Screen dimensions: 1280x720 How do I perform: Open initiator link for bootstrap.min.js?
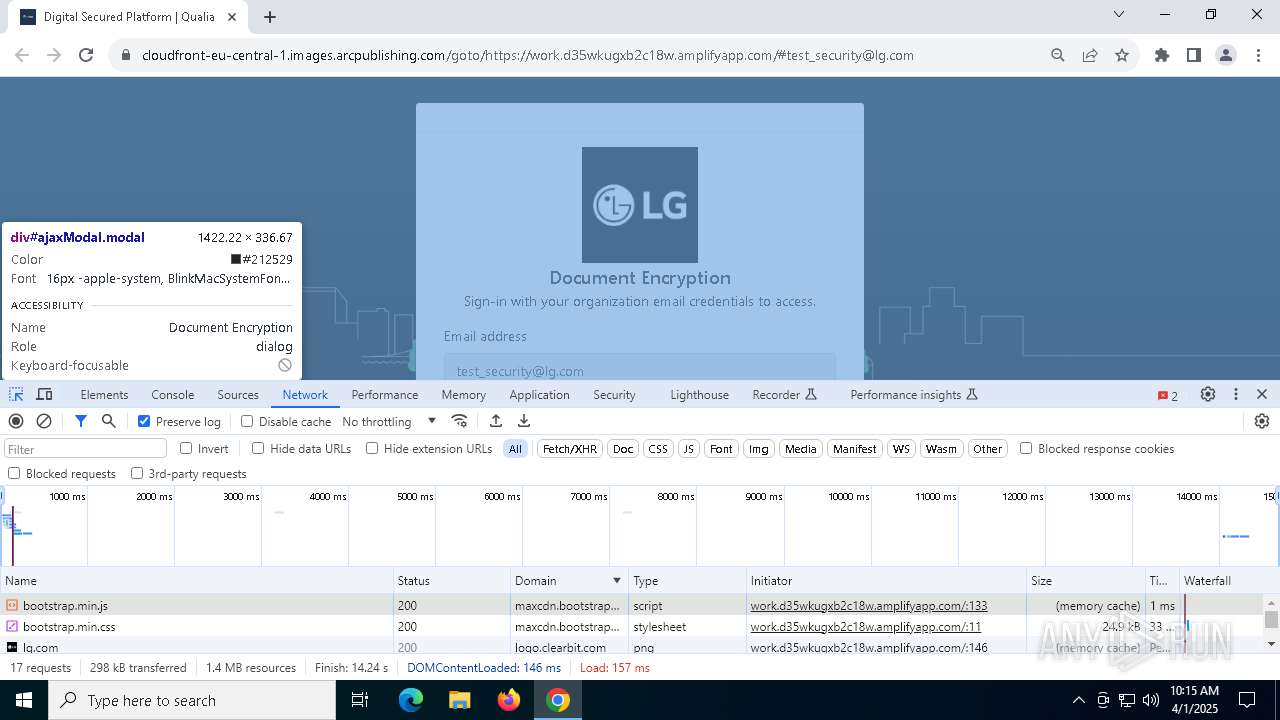pyautogui.click(x=869, y=605)
